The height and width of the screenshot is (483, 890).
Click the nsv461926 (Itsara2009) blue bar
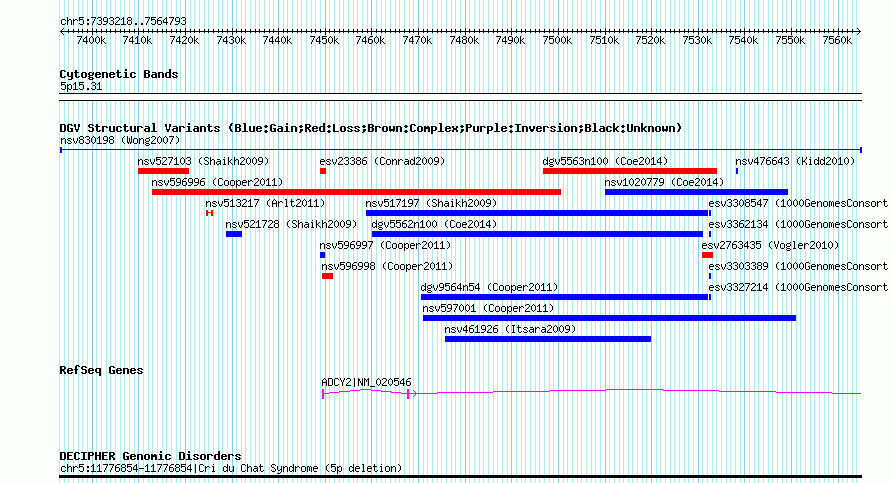point(548,339)
